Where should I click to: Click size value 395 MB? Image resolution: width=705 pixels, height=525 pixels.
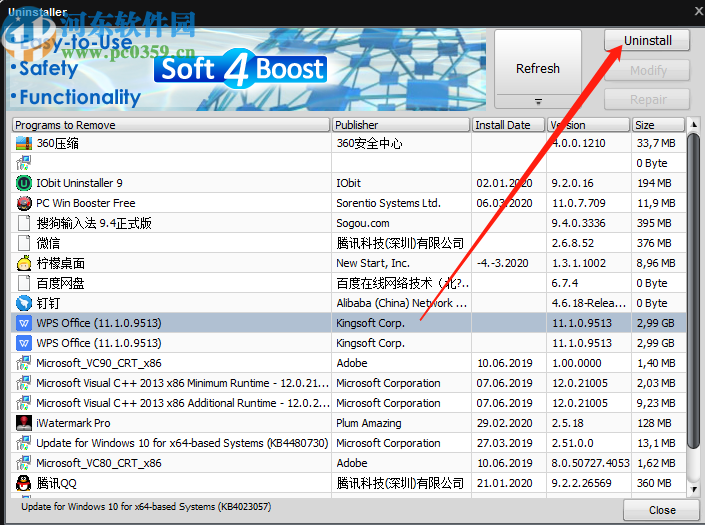pos(654,223)
